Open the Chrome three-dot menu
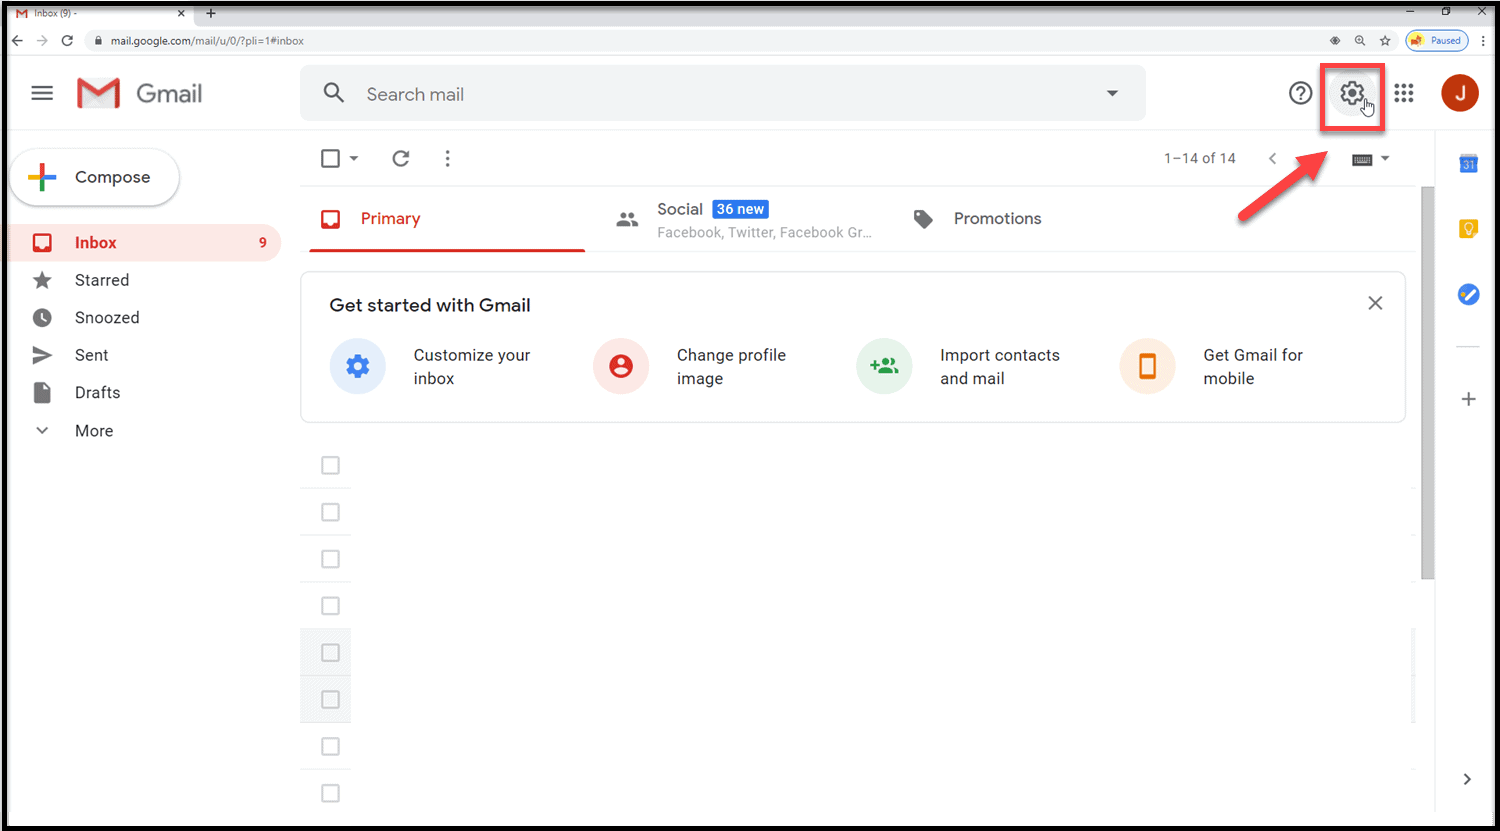1500x831 pixels. [x=1483, y=41]
